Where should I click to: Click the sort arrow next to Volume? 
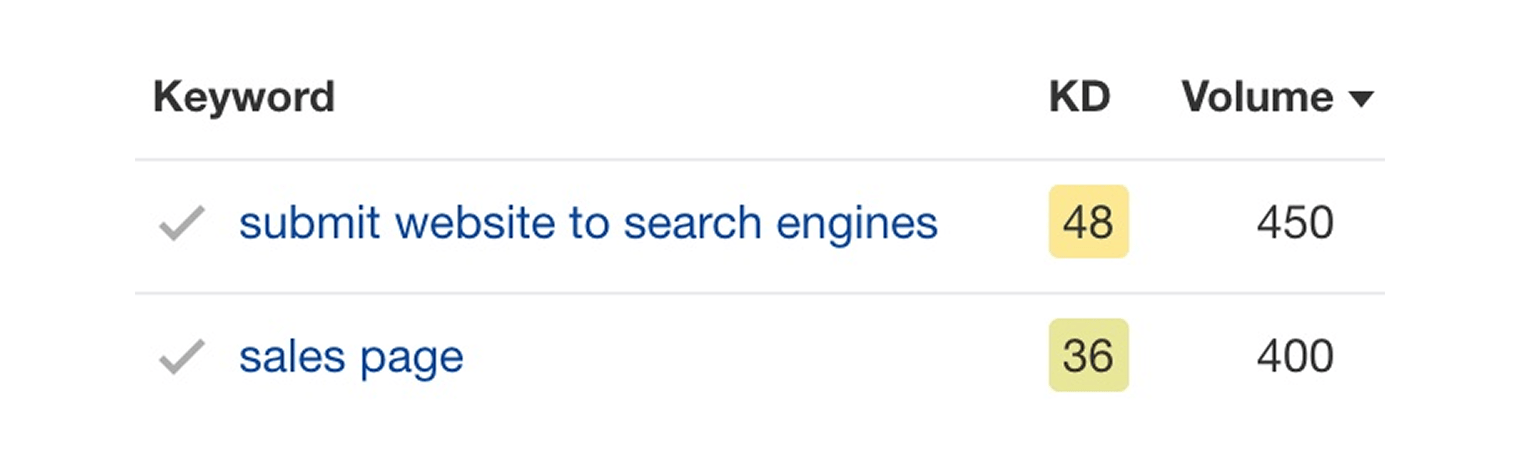tap(1361, 99)
